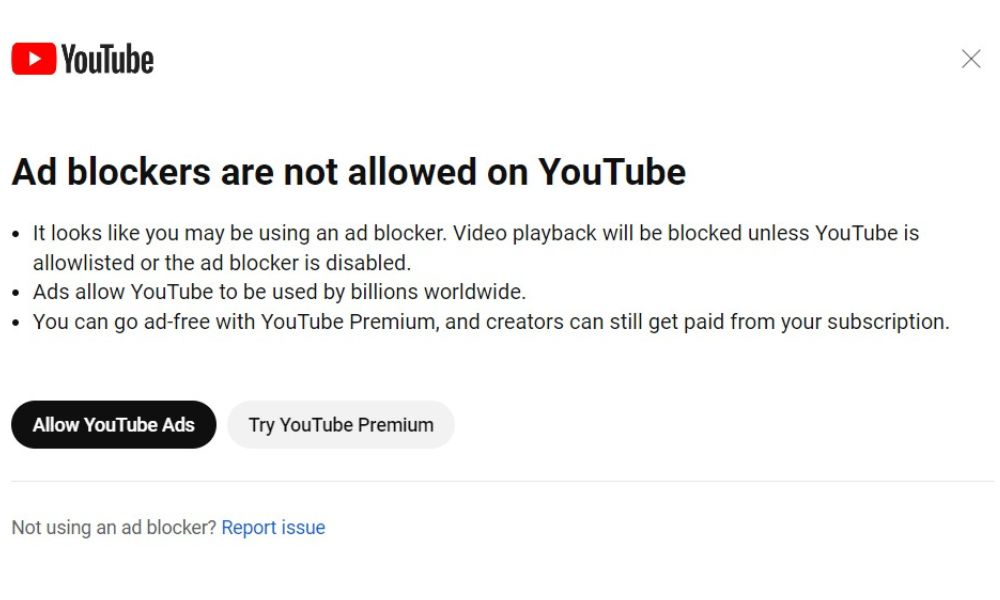Click the Not using an ad blocker text
This screenshot has width=1000, height=600.
click(x=110, y=527)
